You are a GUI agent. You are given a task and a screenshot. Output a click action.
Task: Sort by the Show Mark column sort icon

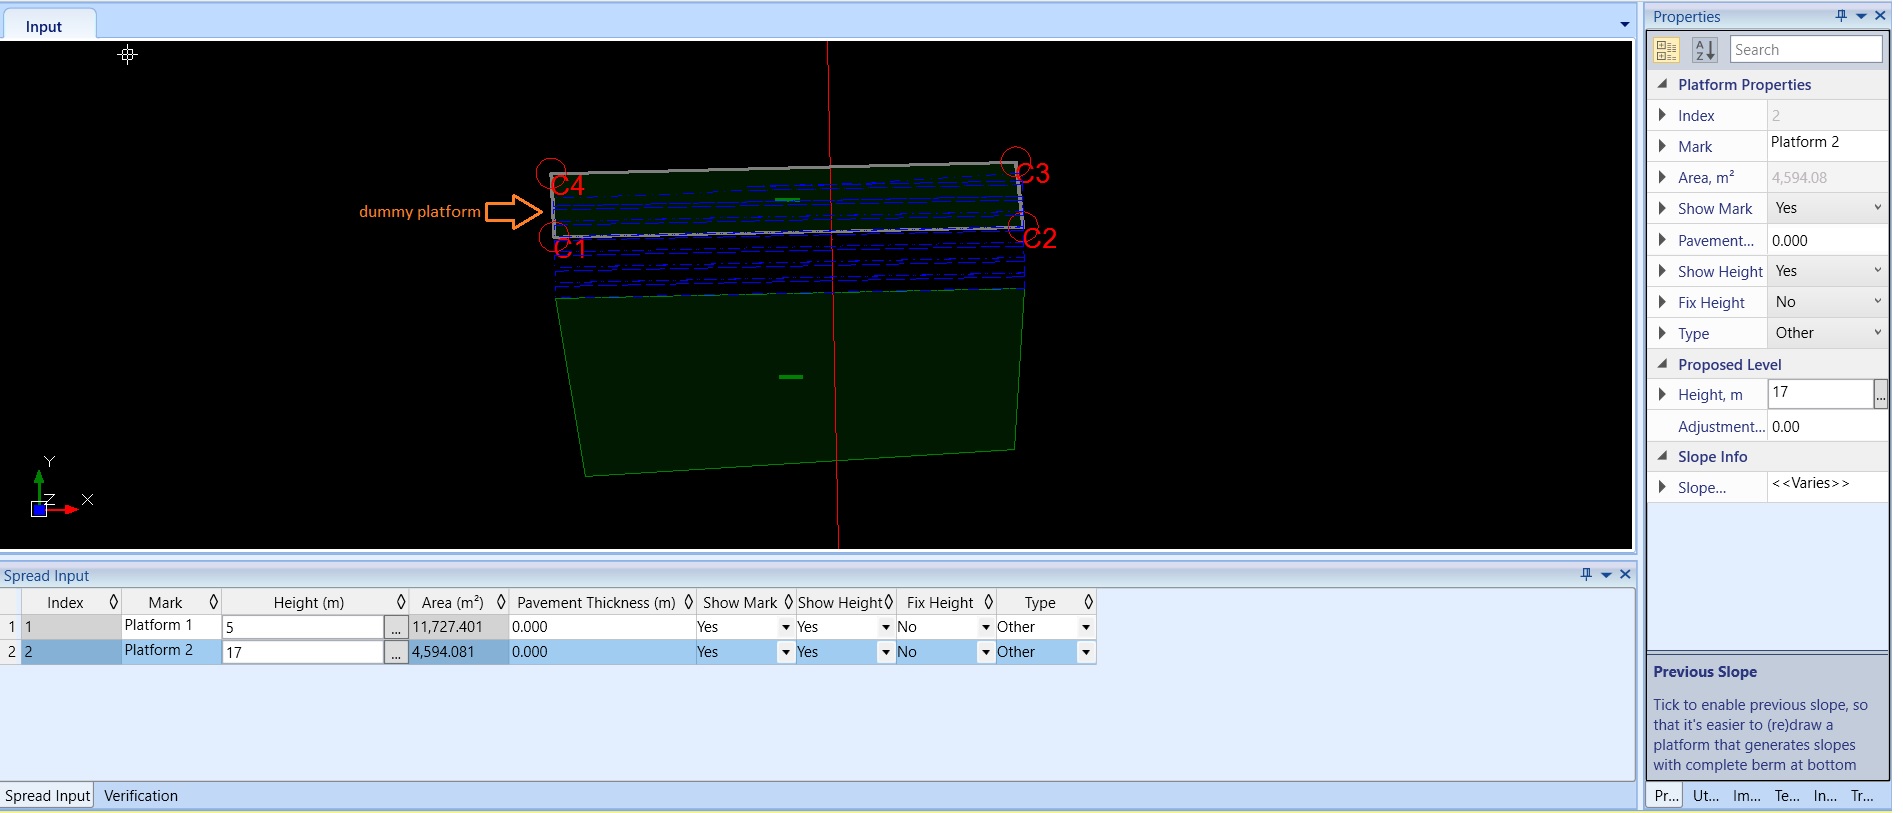coord(788,602)
